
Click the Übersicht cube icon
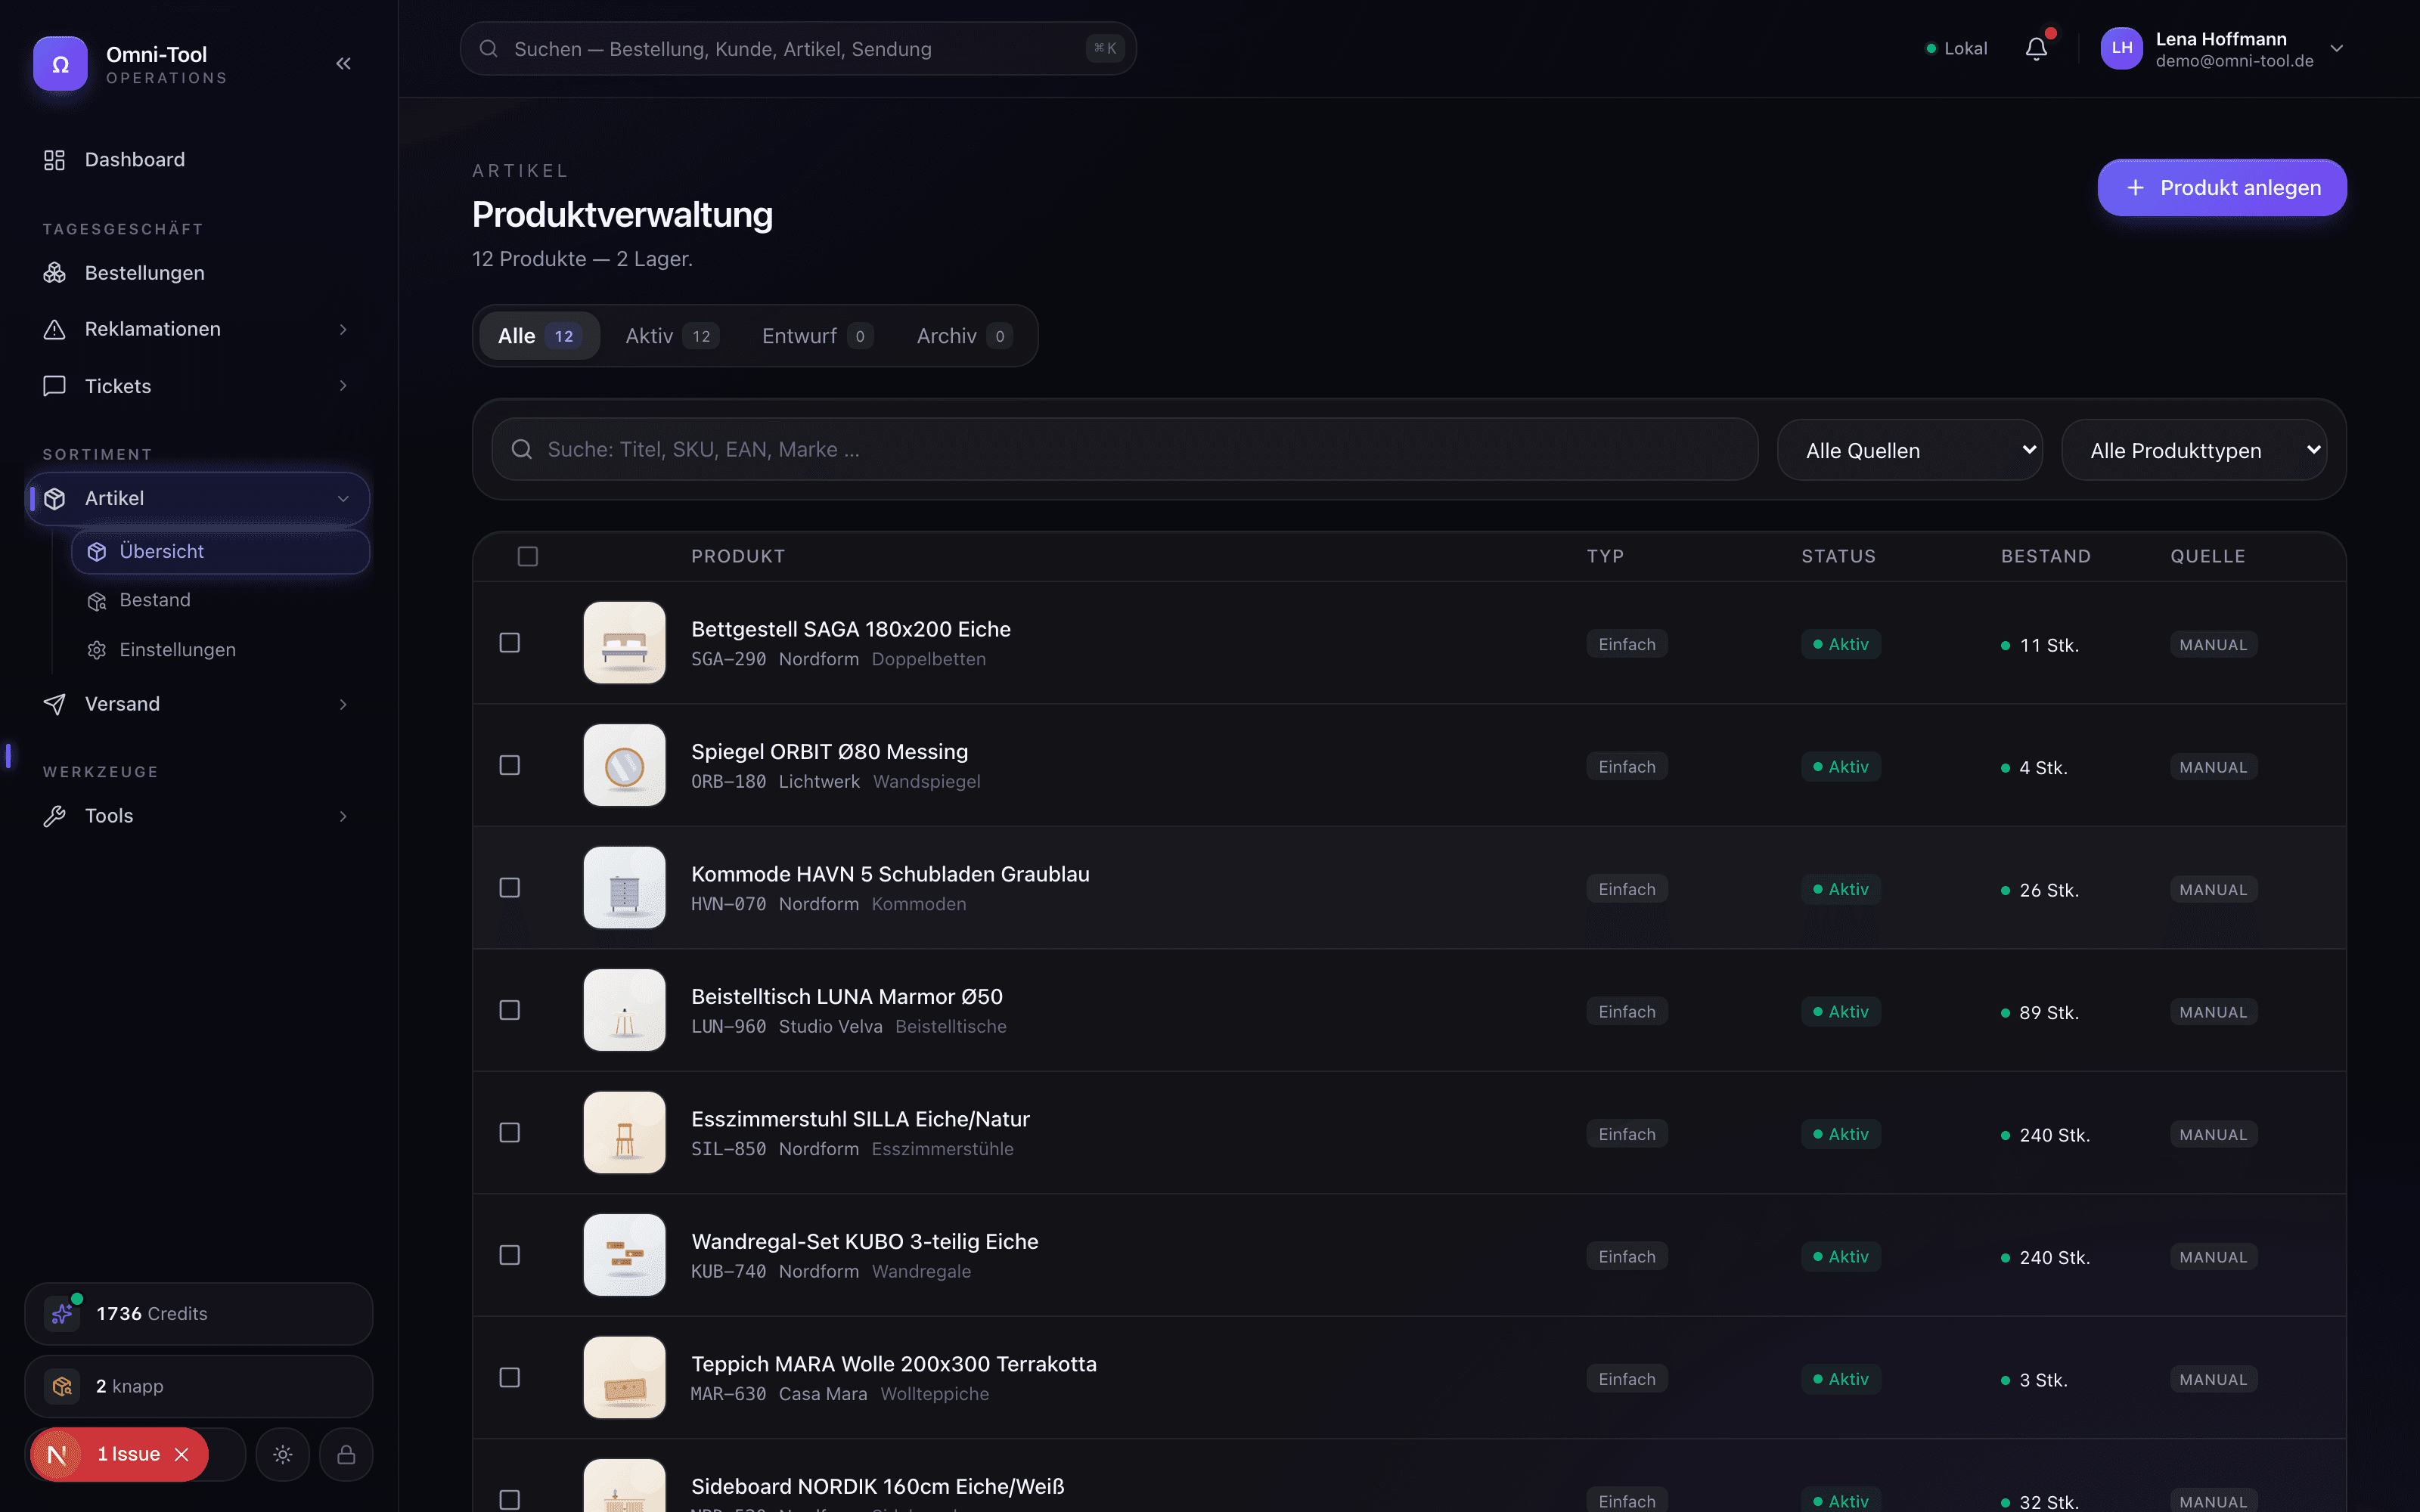pos(97,552)
